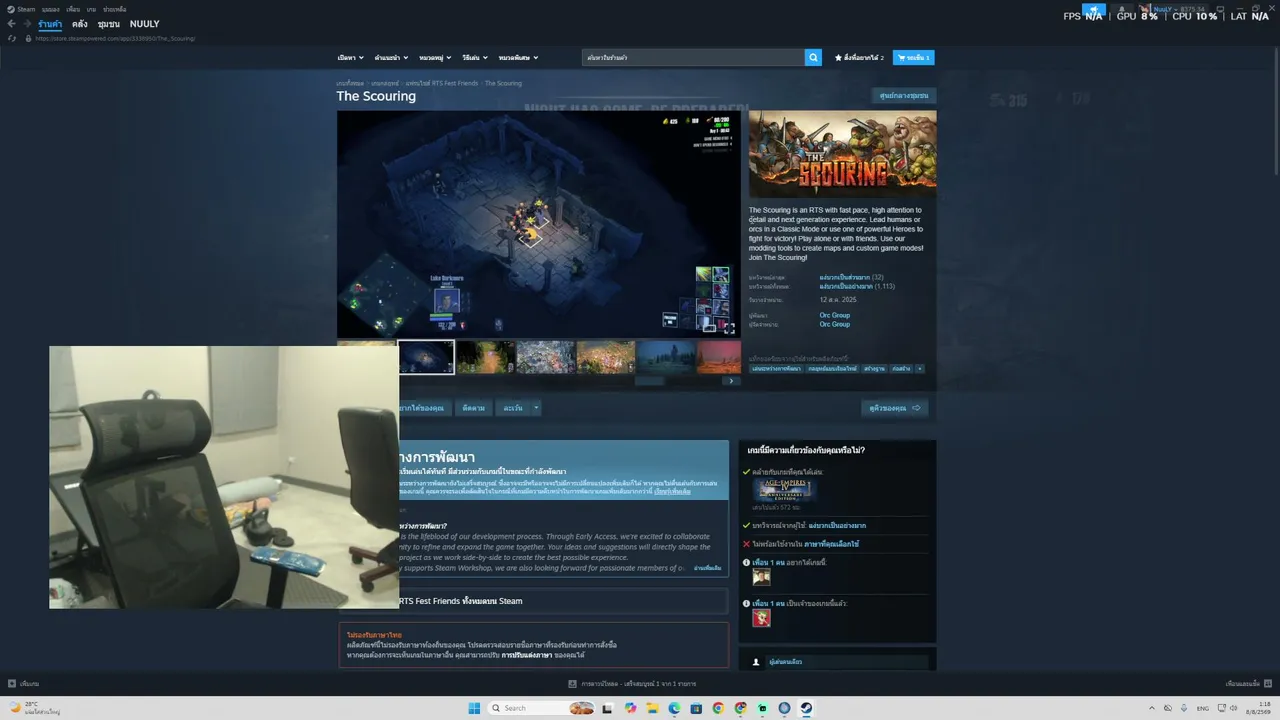Screen dimensions: 1280x720
Task: Open the view your queue button
Action: (x=895, y=408)
